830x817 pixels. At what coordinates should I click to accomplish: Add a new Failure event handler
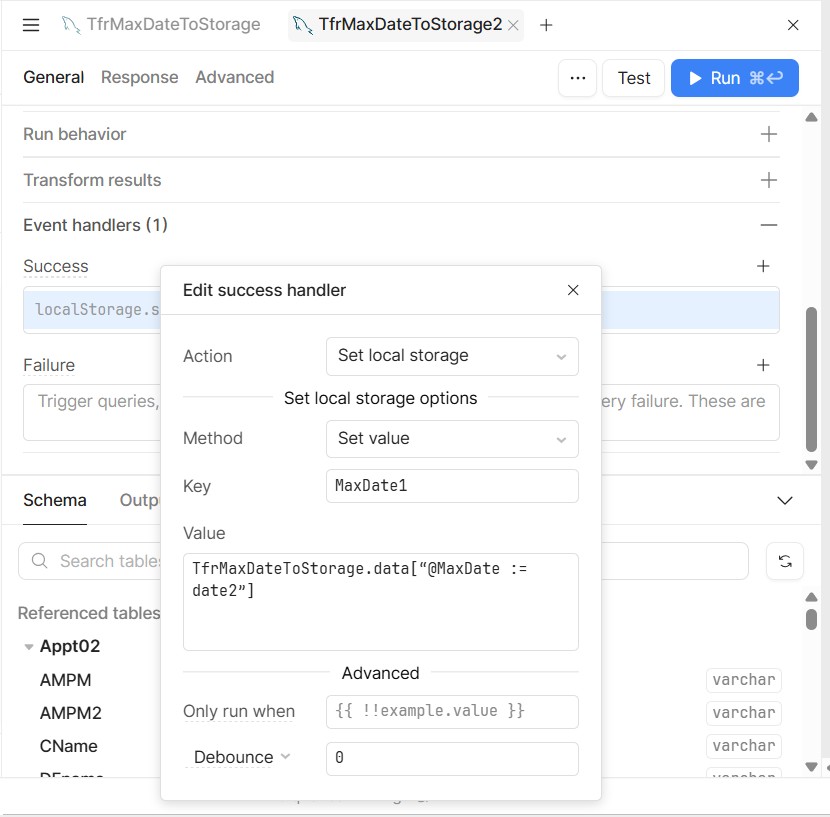763,365
